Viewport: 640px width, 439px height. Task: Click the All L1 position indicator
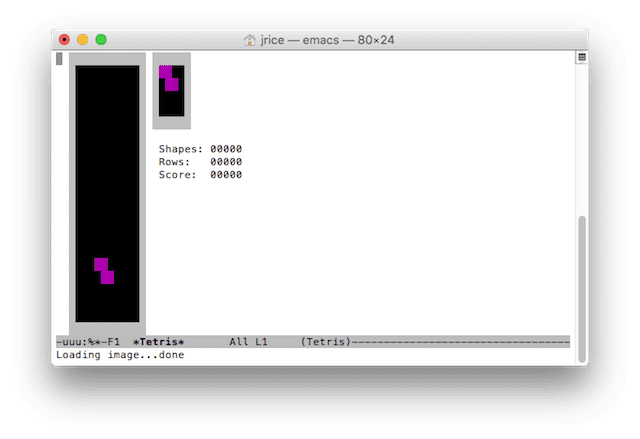click(x=248, y=342)
